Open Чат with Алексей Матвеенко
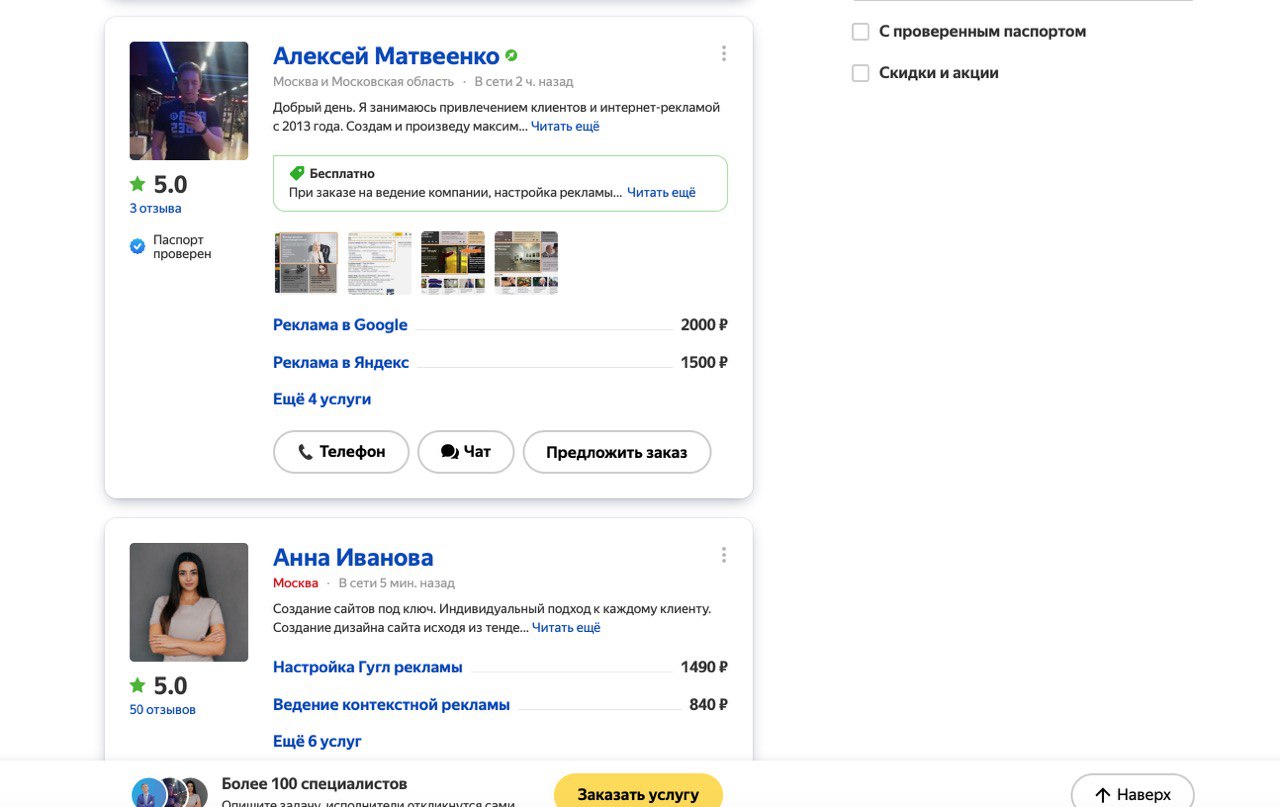1280x807 pixels. click(466, 452)
